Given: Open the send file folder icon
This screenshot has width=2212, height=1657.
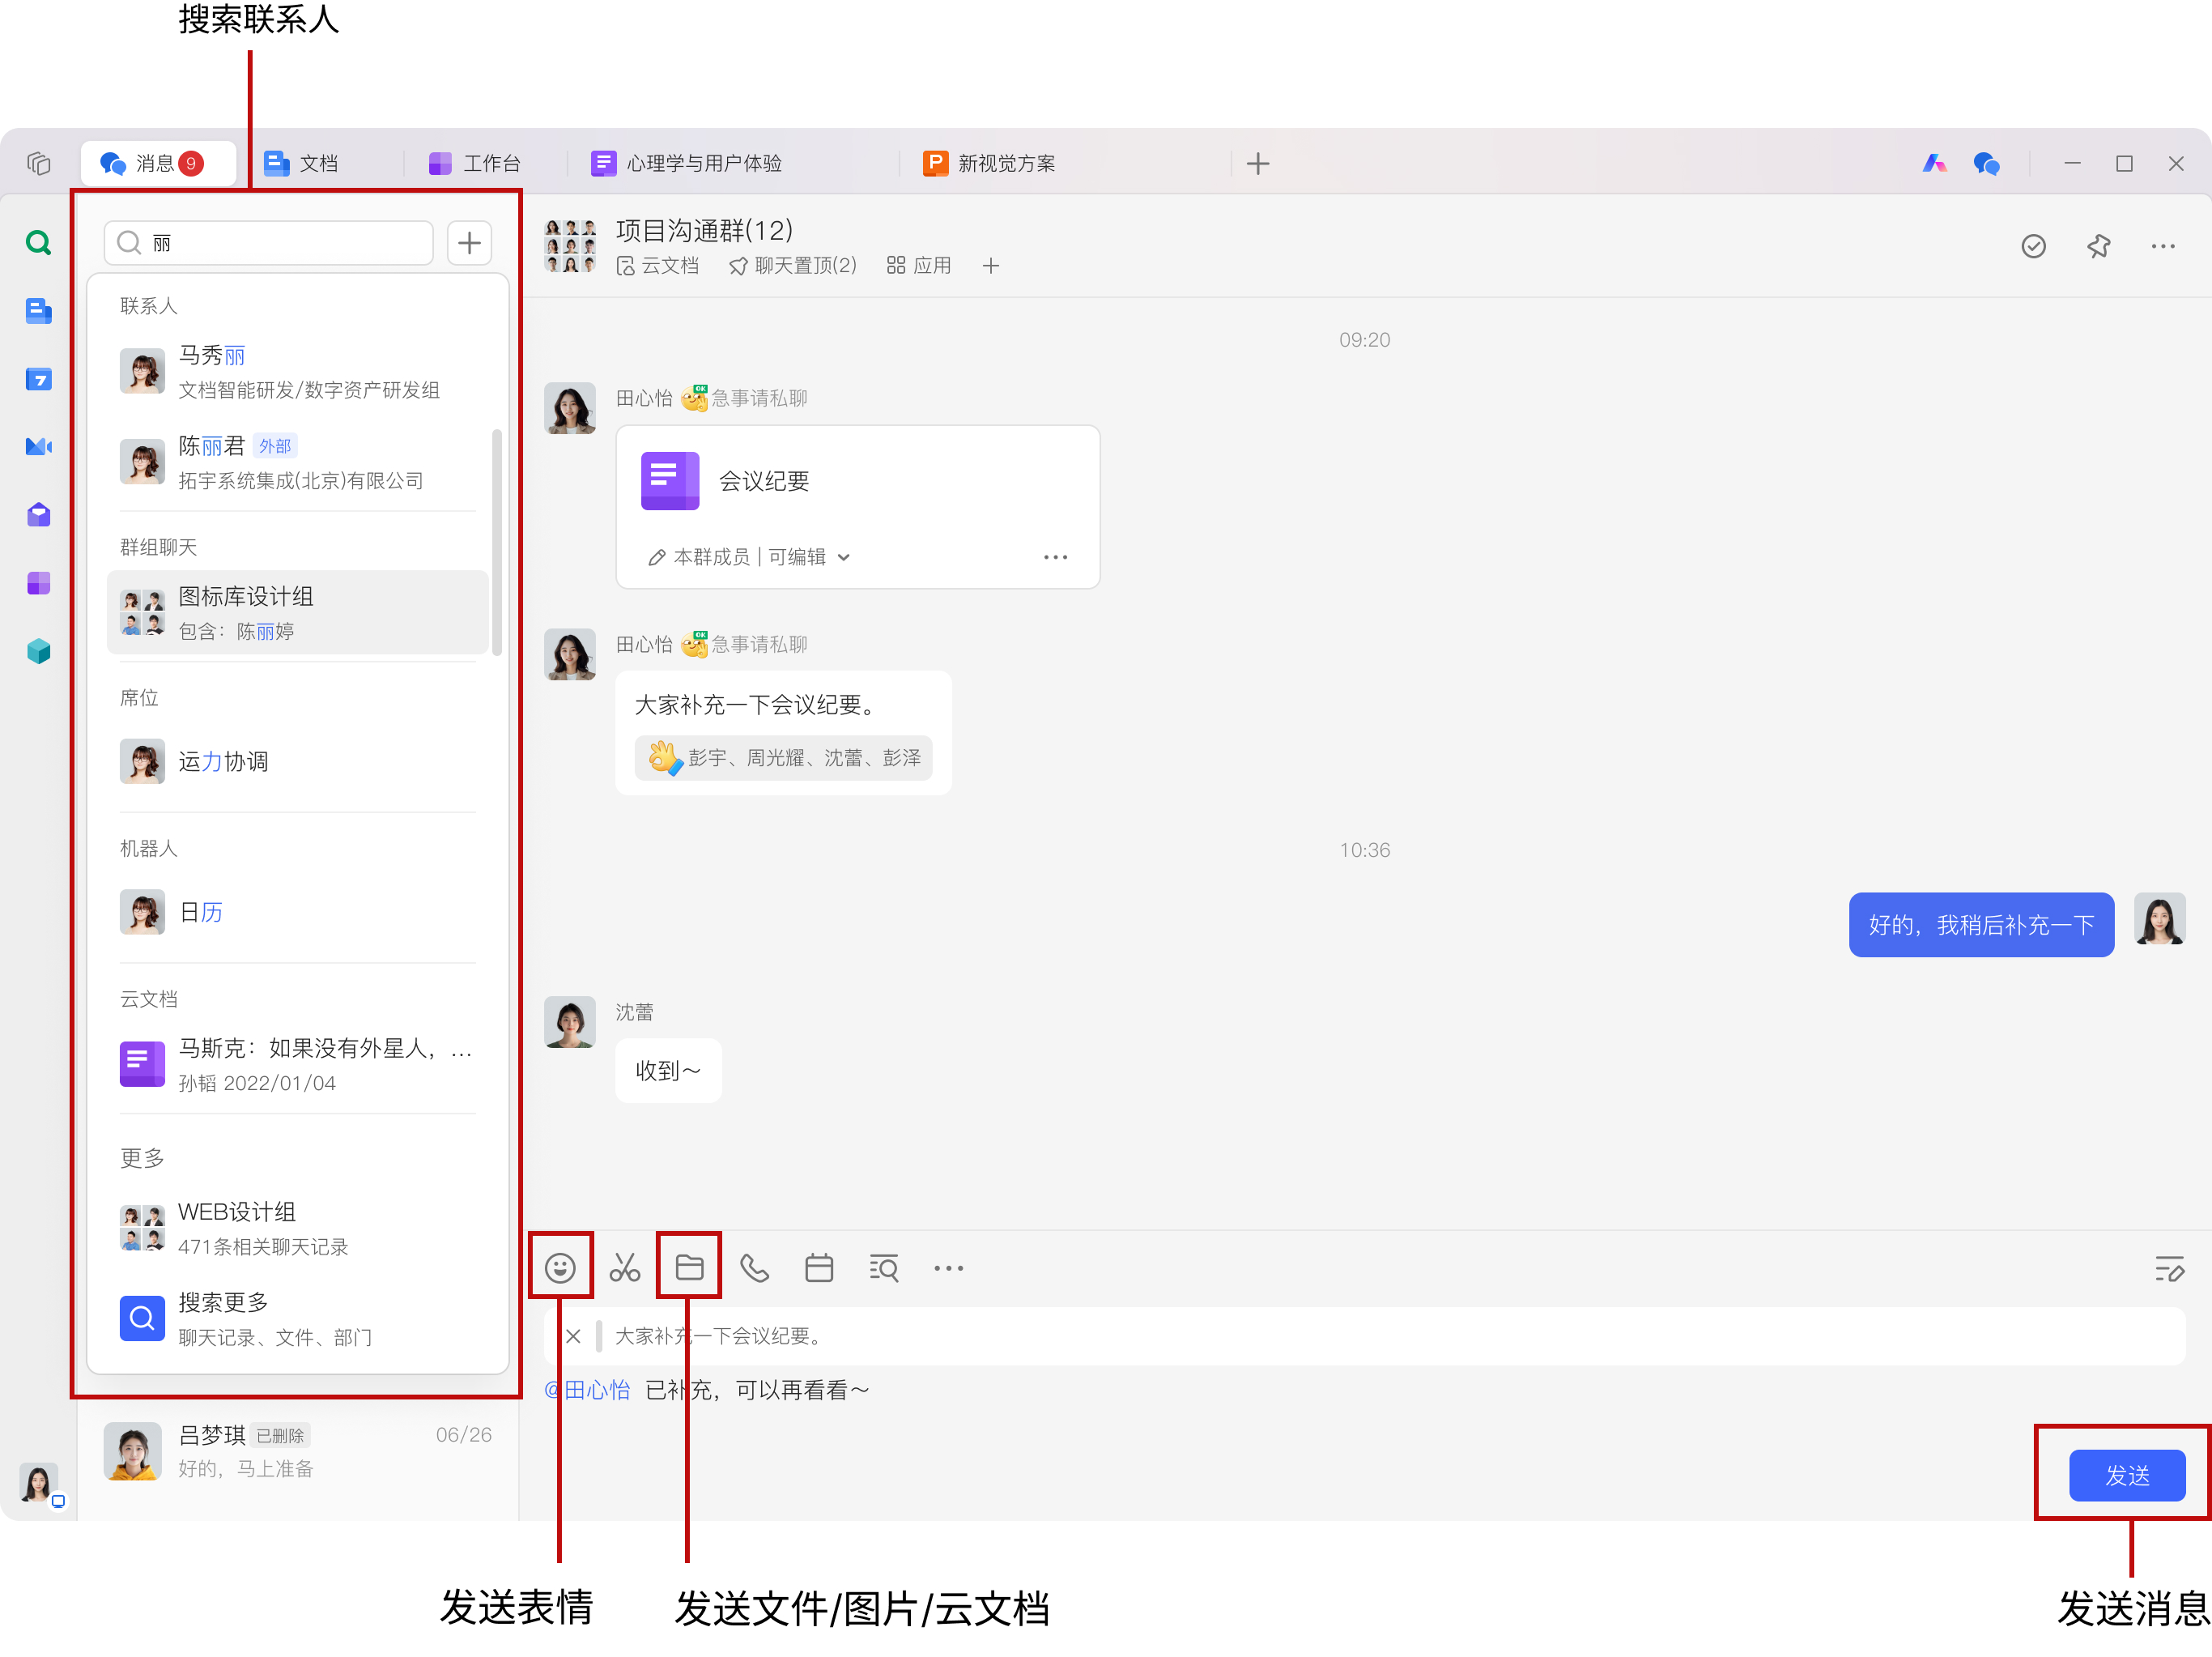Looking at the screenshot, I should point(689,1268).
